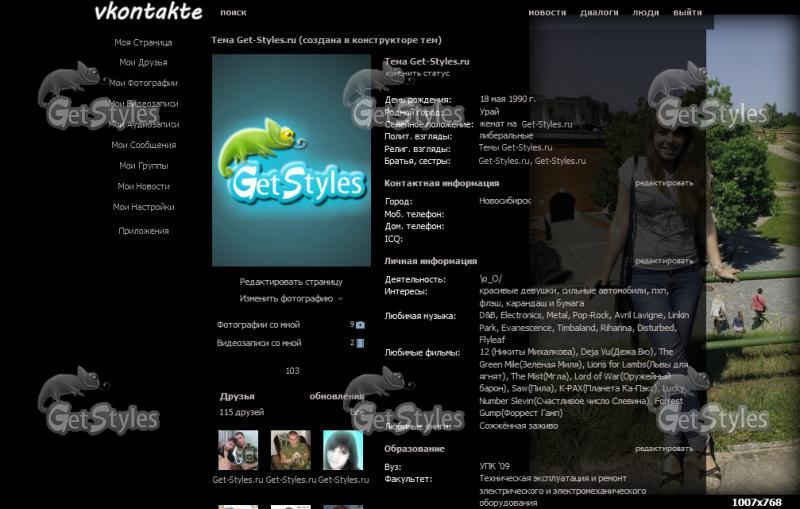Click 12 (Никиты Михалкова) film link

point(528,352)
